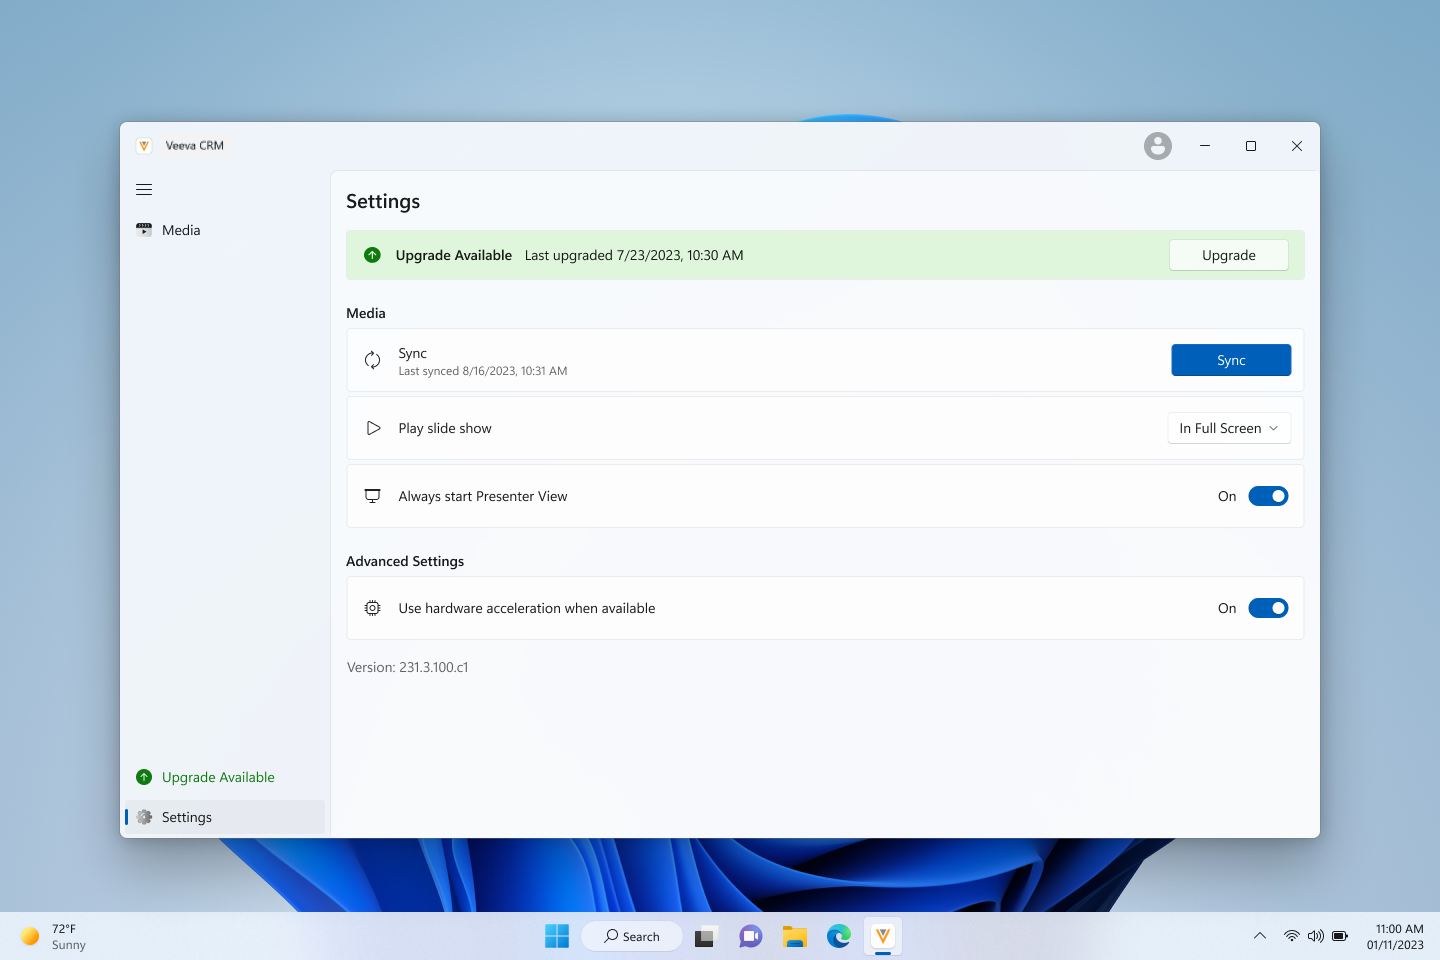The height and width of the screenshot is (960, 1440).
Task: Click the hardware acceleration chip icon
Action: coord(372,608)
